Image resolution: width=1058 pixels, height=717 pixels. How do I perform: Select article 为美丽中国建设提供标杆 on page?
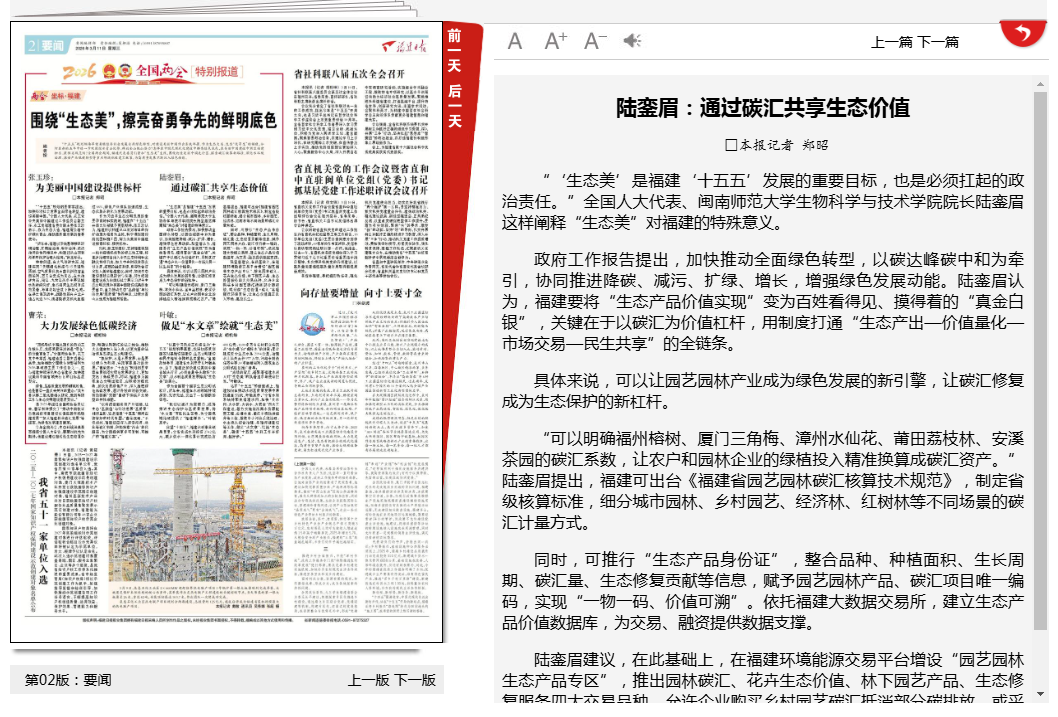click(89, 187)
